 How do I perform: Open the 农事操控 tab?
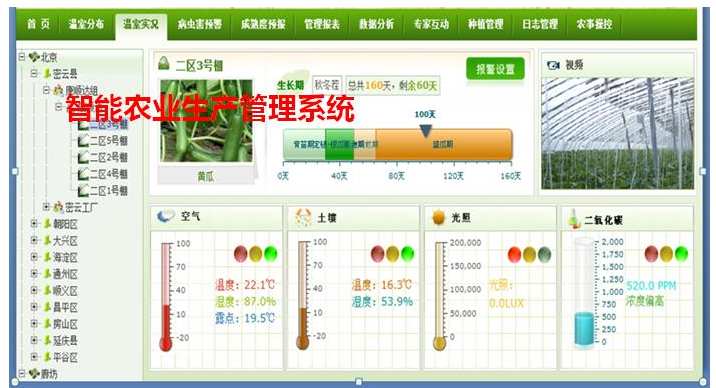[x=594, y=24]
